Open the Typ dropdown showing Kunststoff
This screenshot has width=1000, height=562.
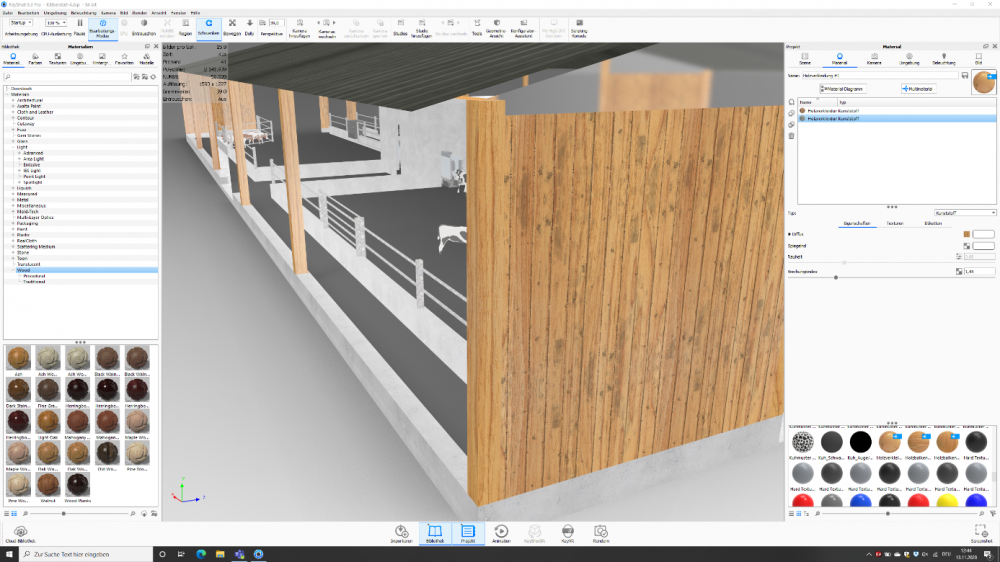point(964,213)
